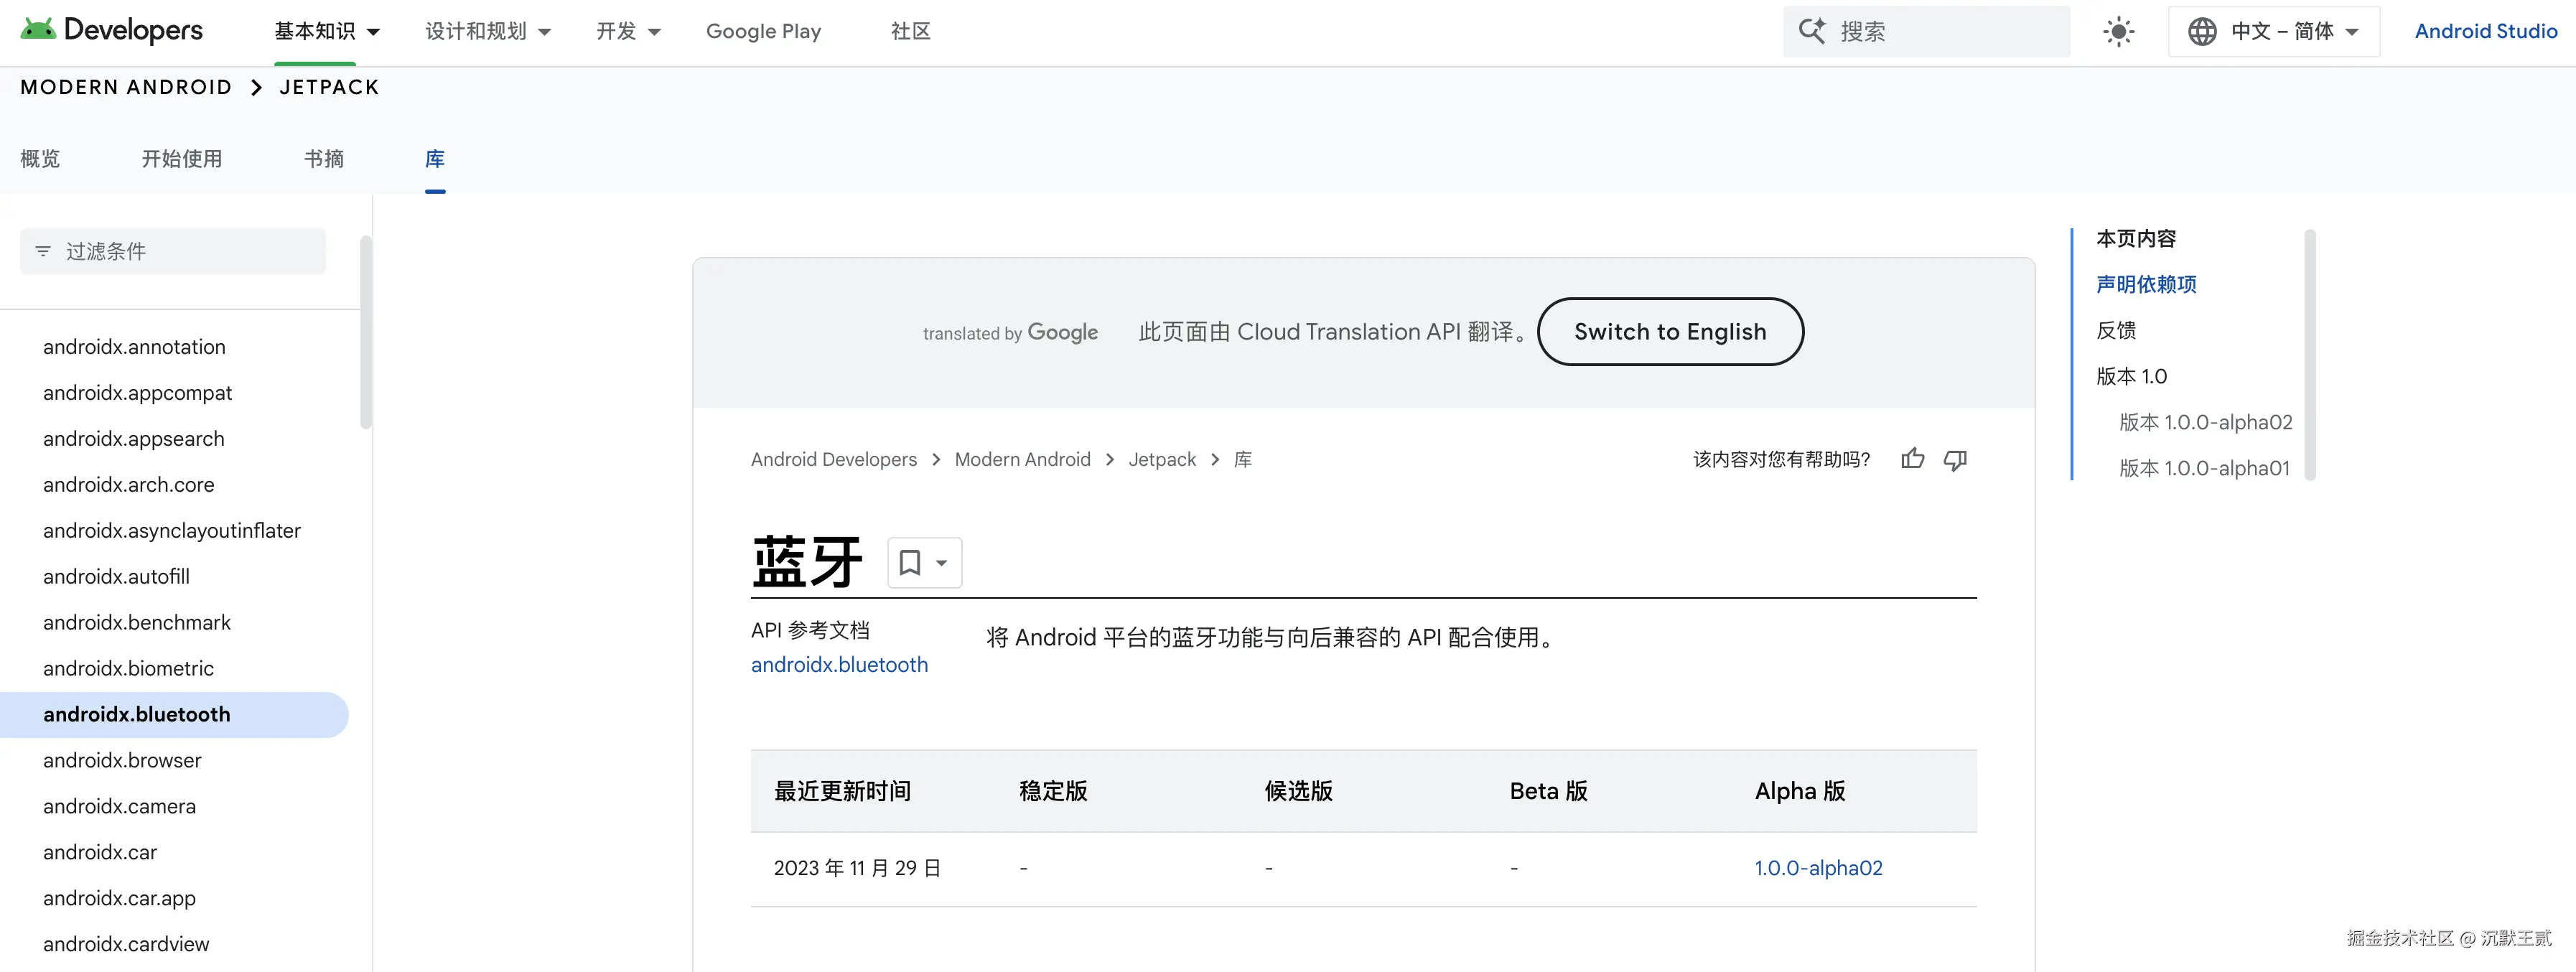Open the 中文 – 简体 language dropdown
The image size is (2576, 972).
(x=2273, y=31)
